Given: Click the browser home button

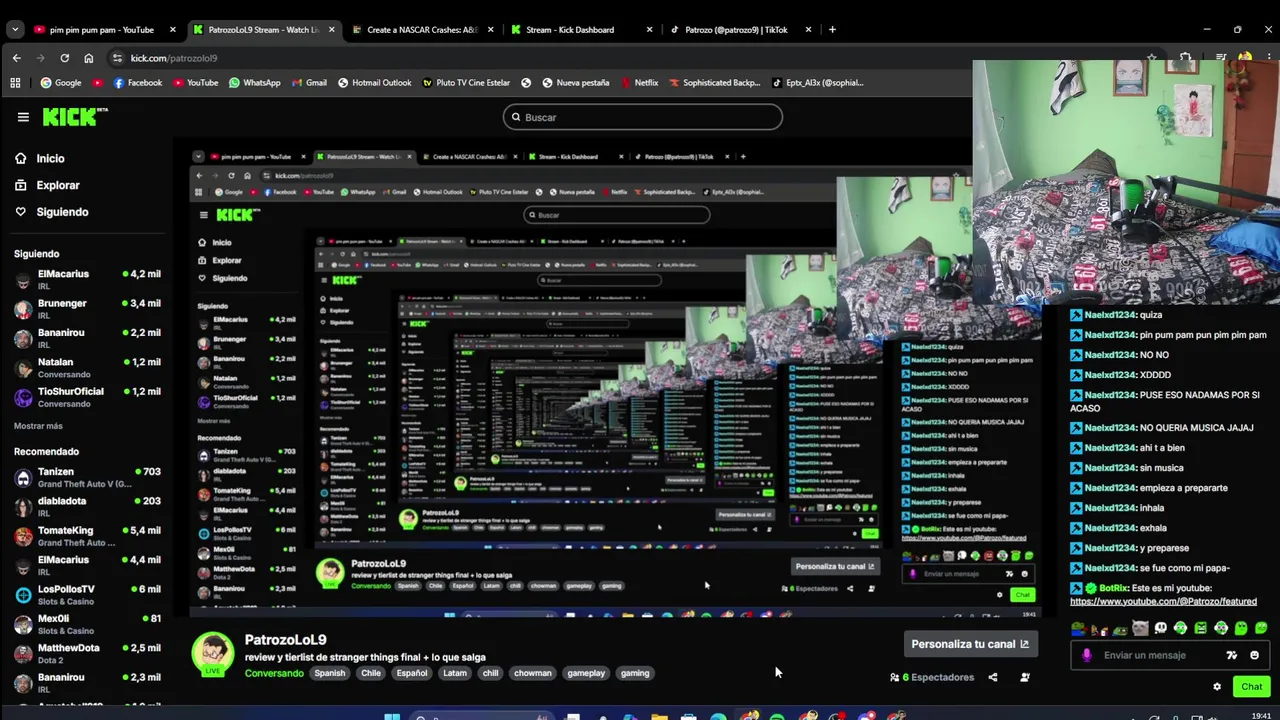Looking at the screenshot, I should point(88,58).
